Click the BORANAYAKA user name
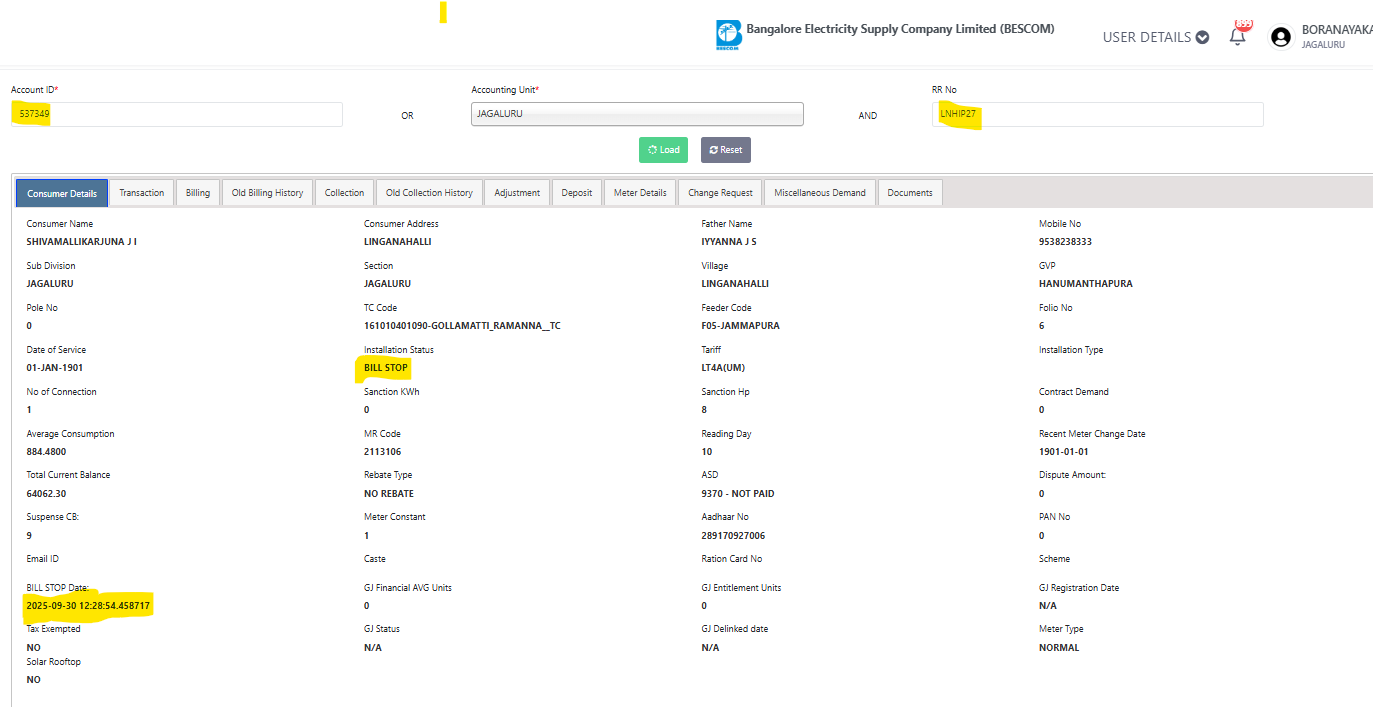This screenshot has height=707, width=1373. coord(1337,30)
